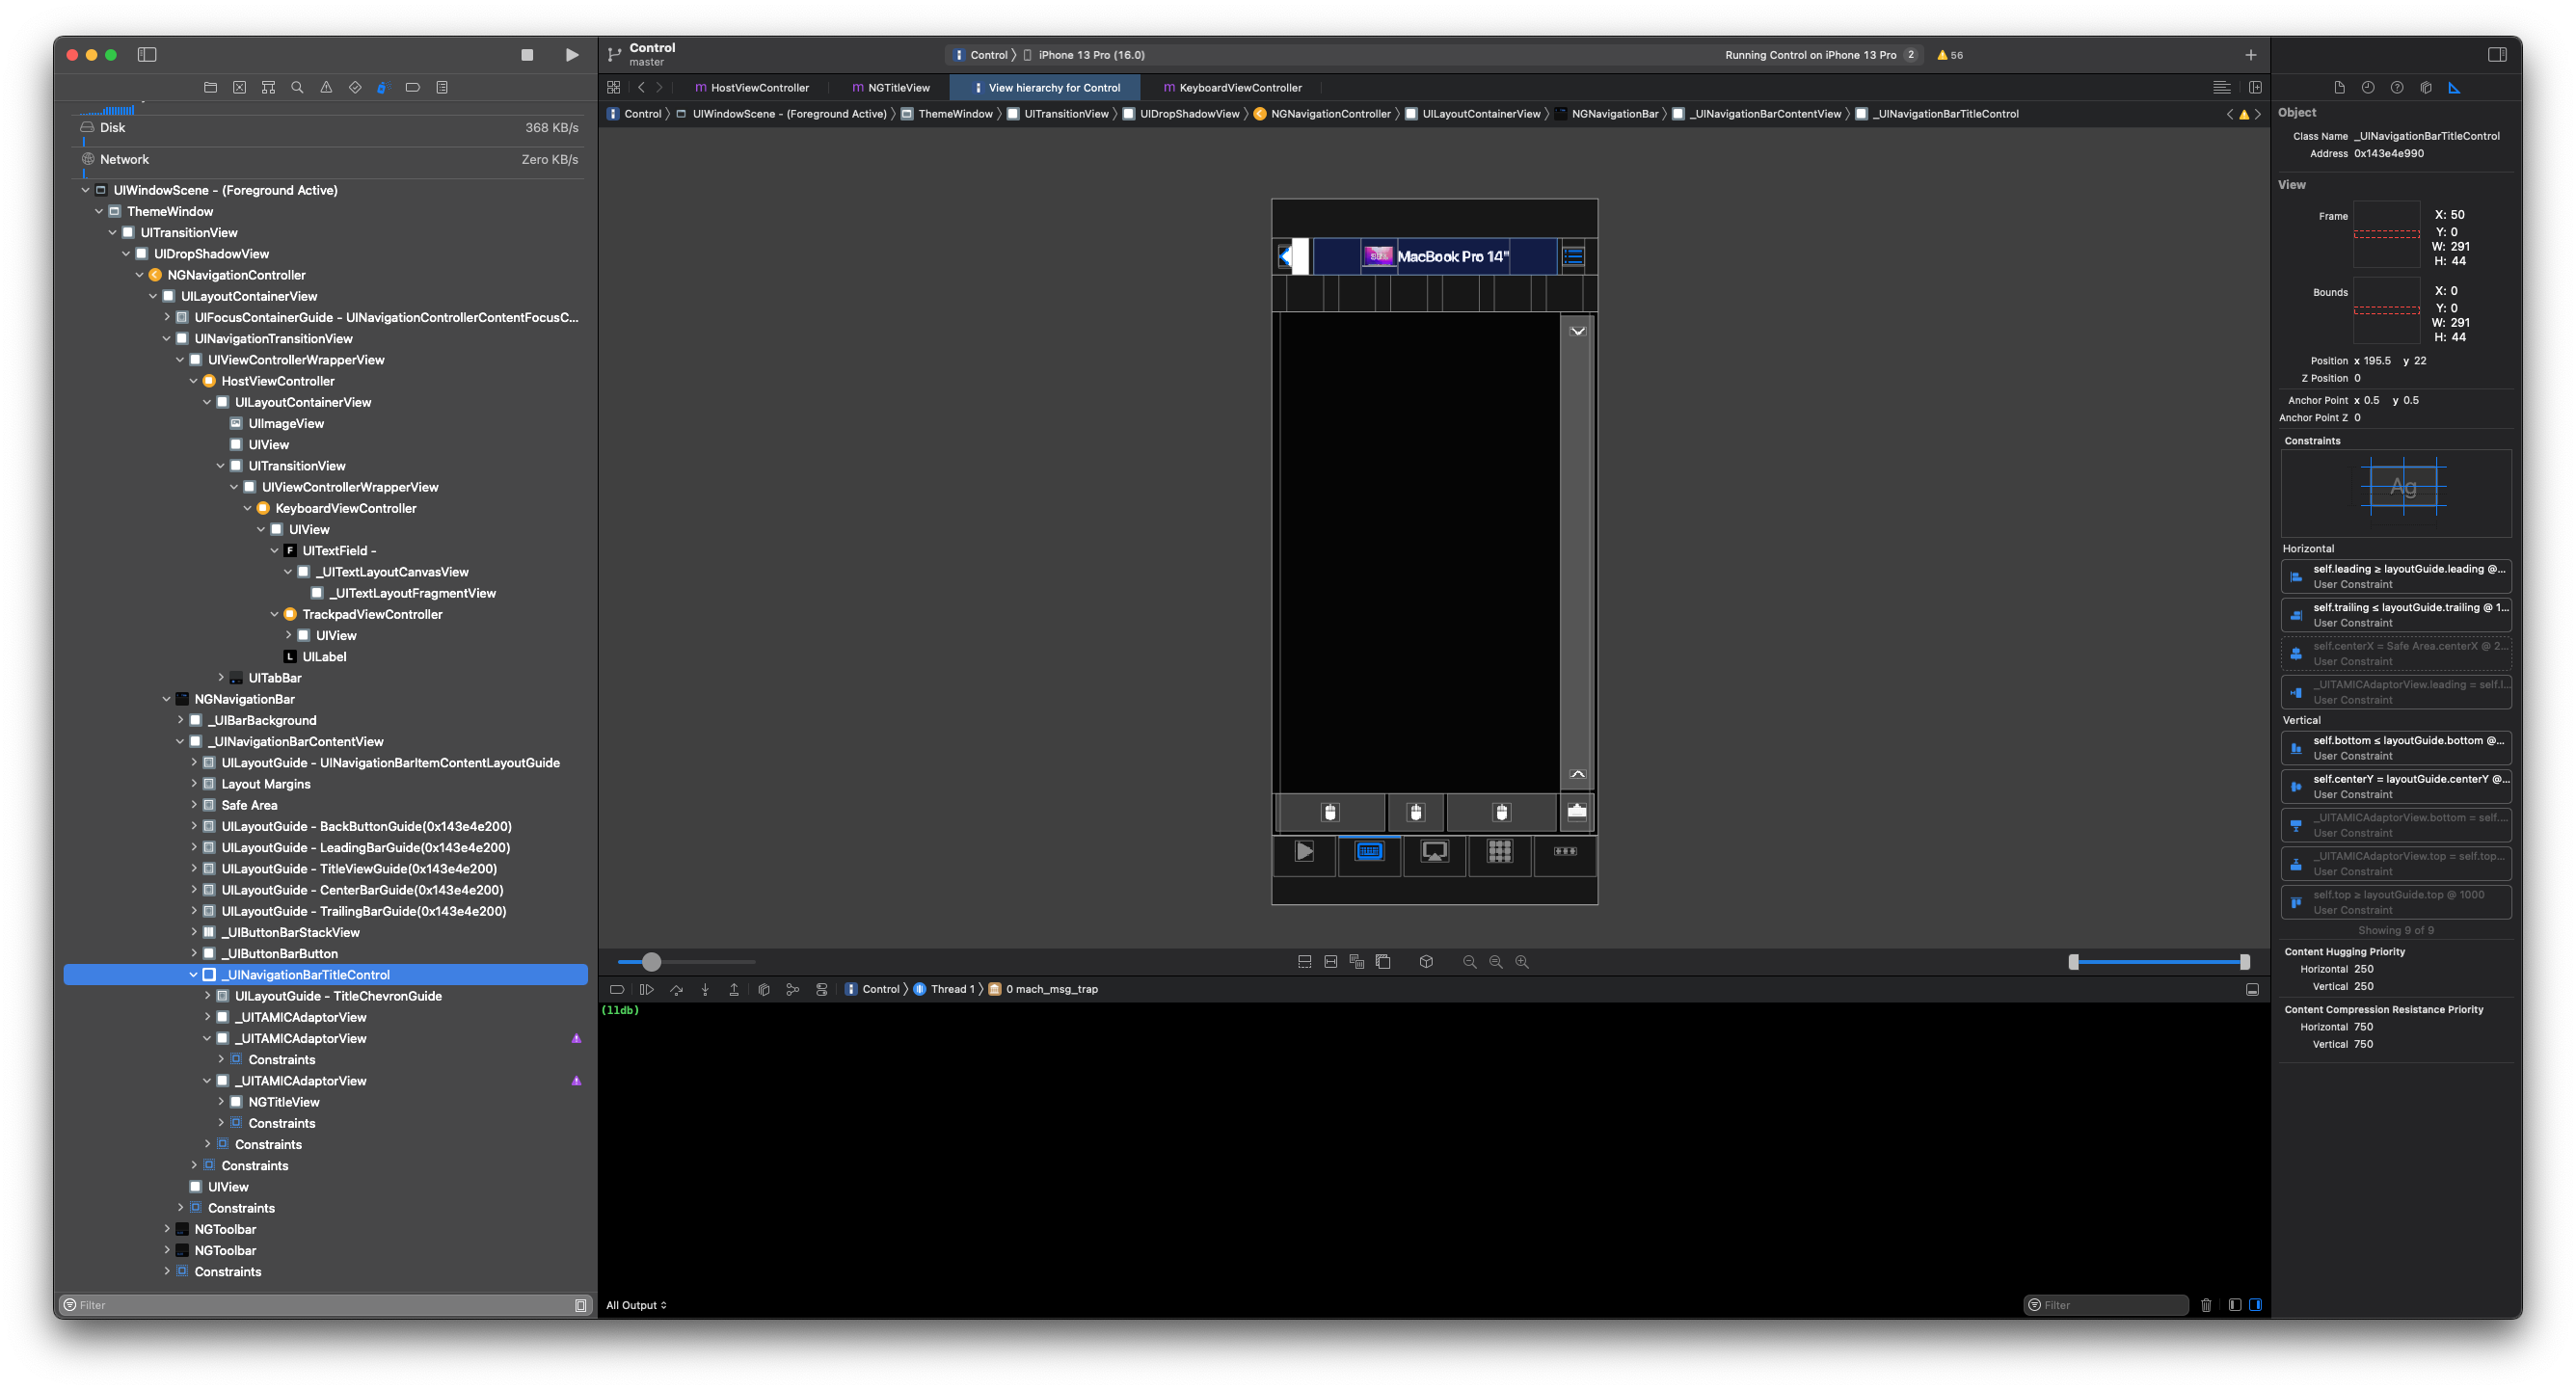Click the Orient to 3D cube icon
Image resolution: width=2576 pixels, height=1390 pixels.
tap(1426, 962)
